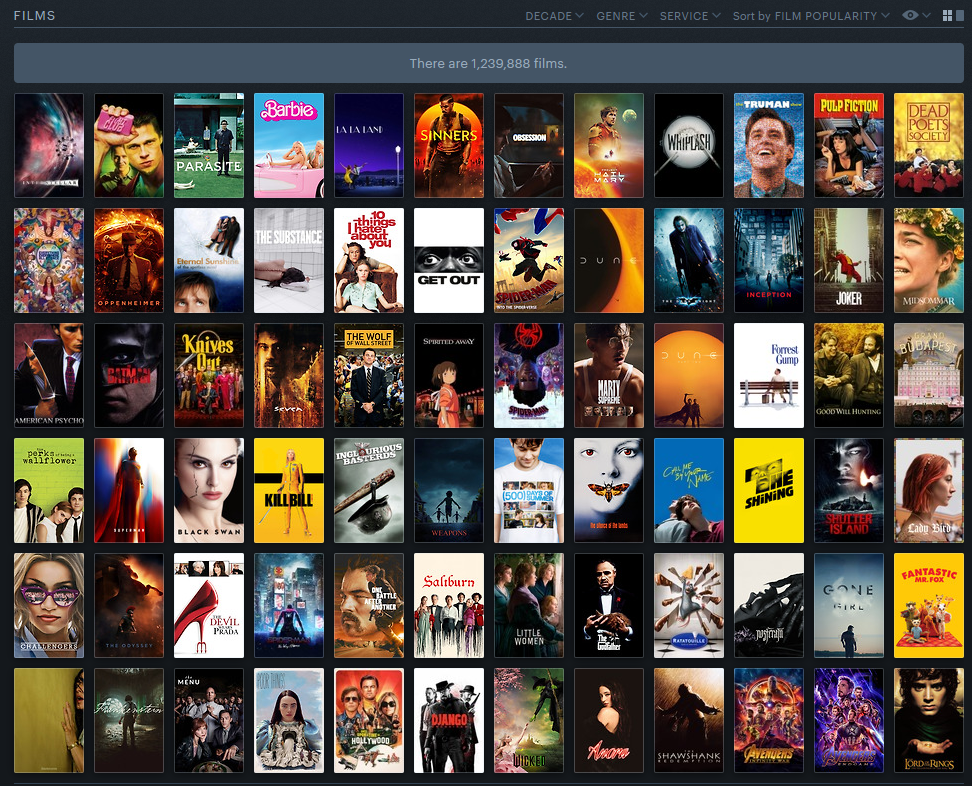Open the Dead Poets Society poster

929,146
